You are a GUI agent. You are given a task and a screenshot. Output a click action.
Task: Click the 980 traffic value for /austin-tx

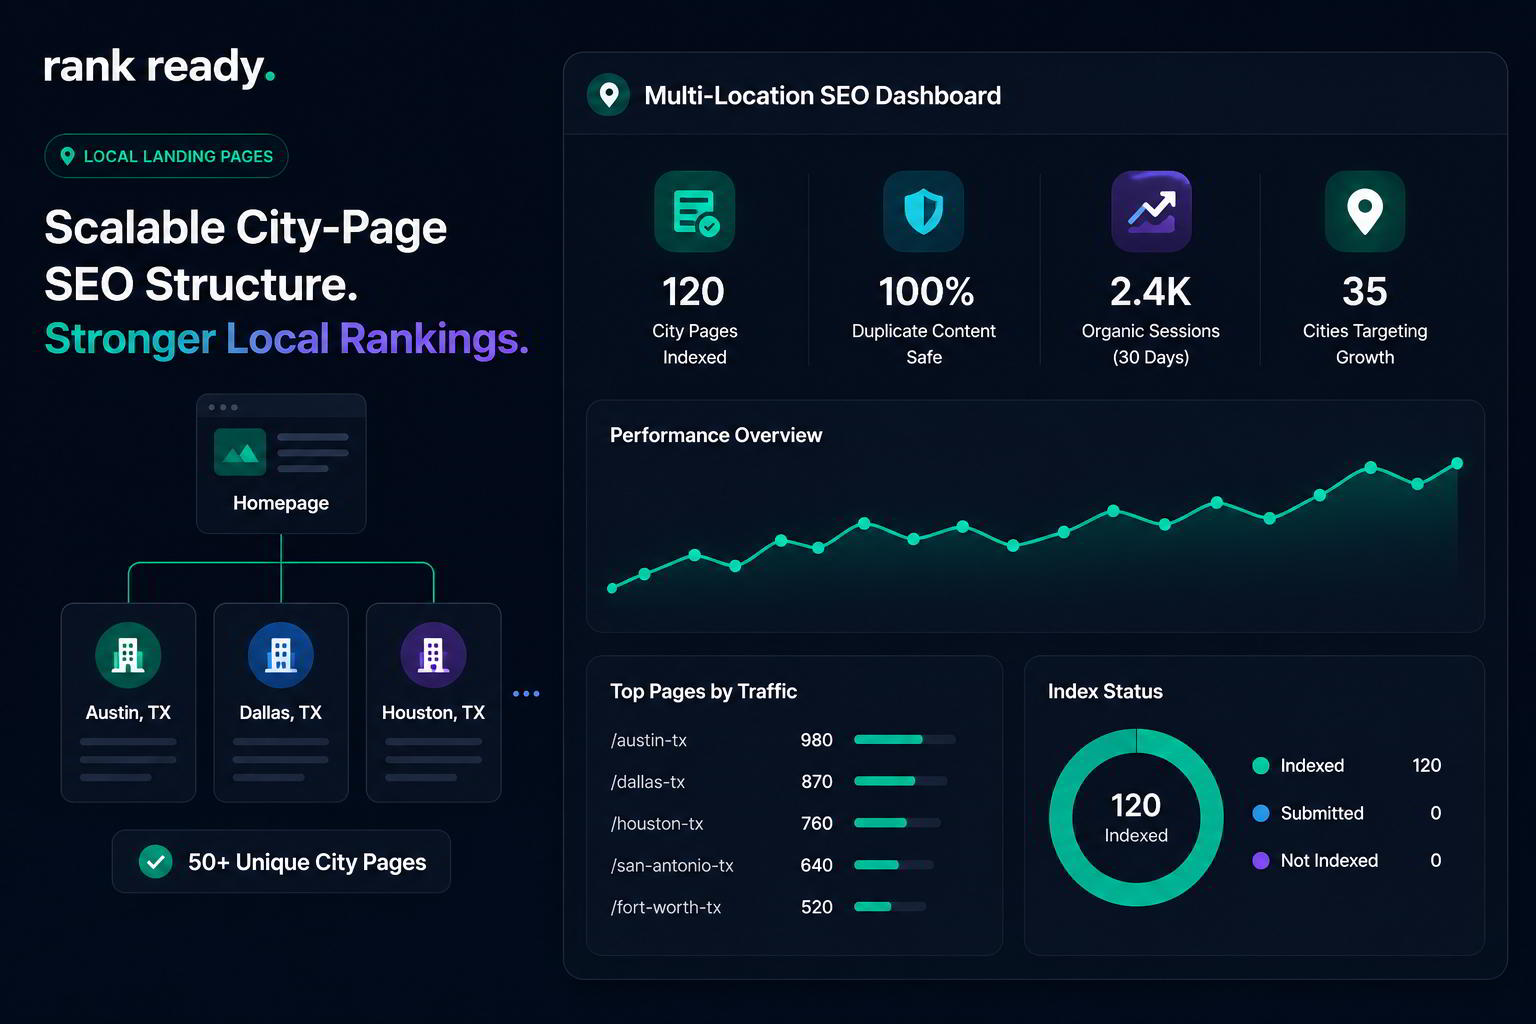816,740
